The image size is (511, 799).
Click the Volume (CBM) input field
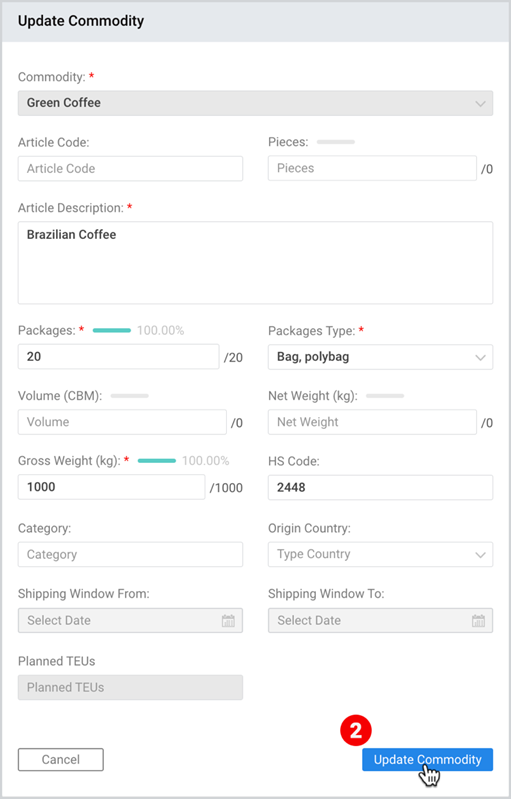[122, 422]
